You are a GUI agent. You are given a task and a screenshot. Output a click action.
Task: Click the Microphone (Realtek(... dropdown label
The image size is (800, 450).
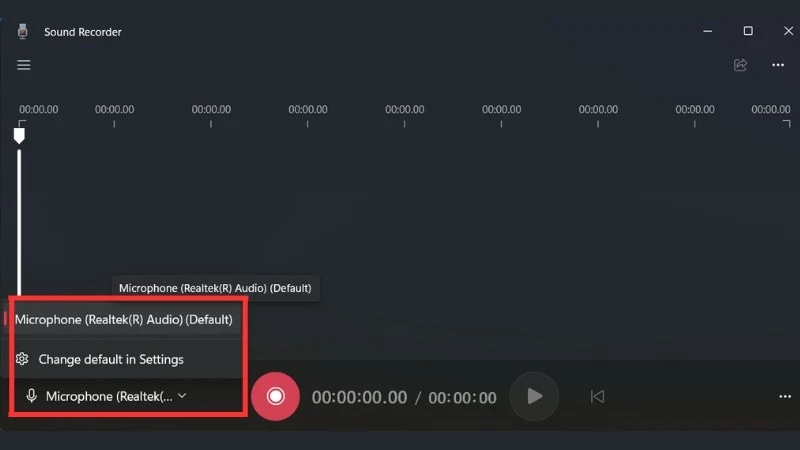pos(109,396)
